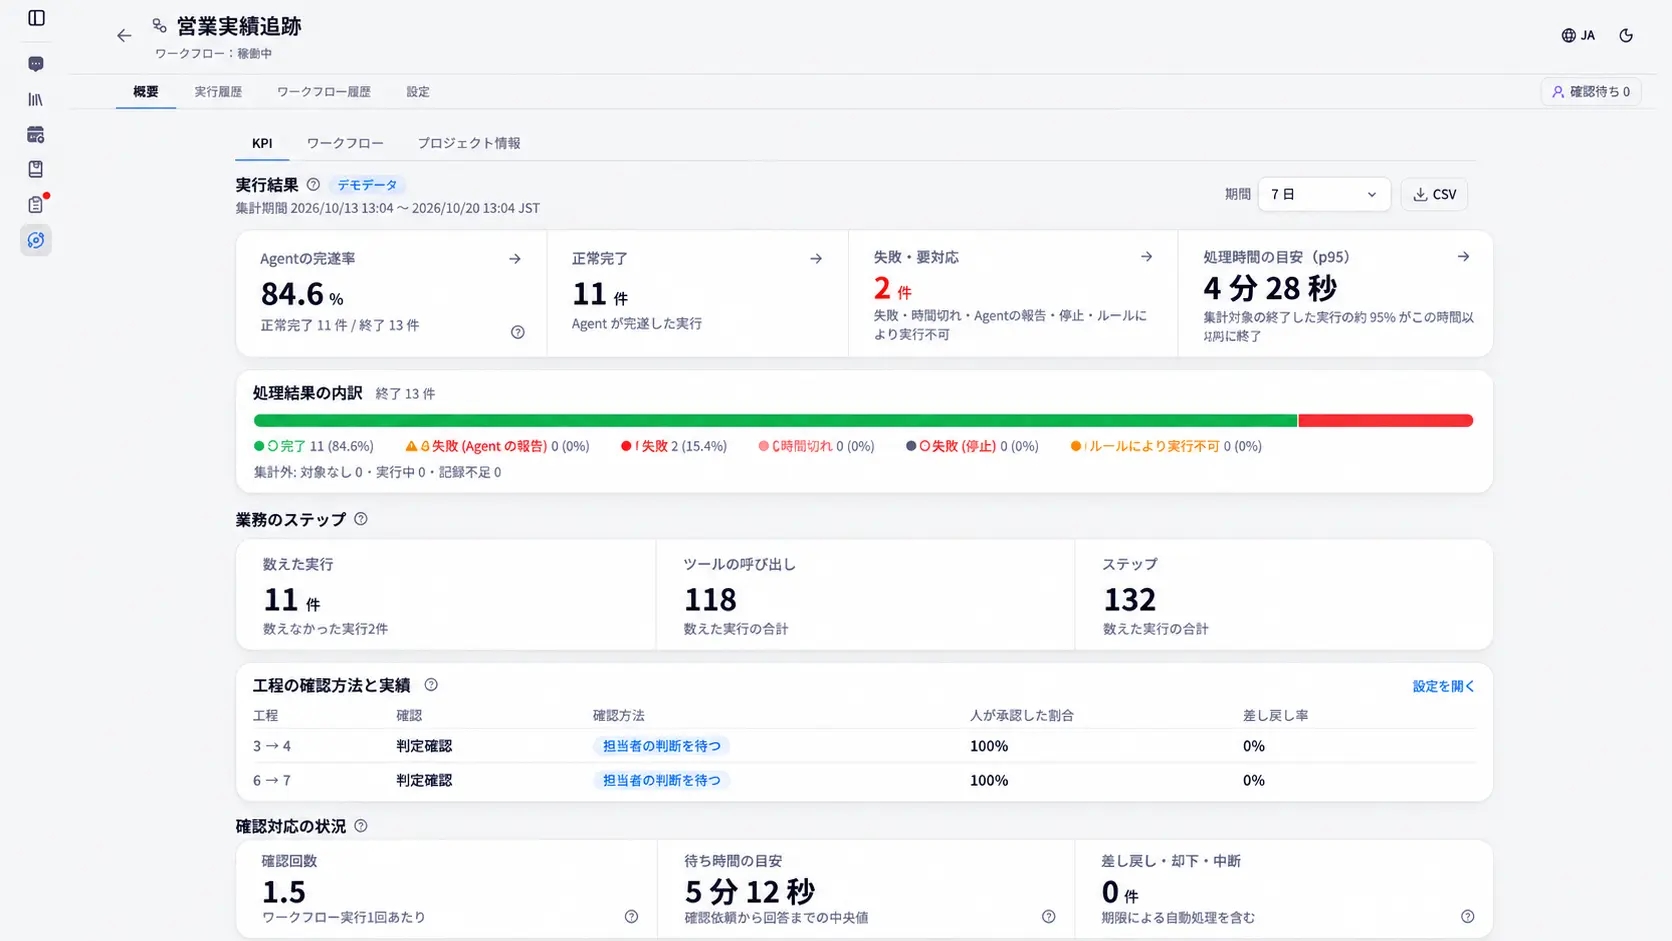Click the back arrow beside 営業実績追跡
Image resolution: width=1672 pixels, height=941 pixels.
click(x=124, y=36)
